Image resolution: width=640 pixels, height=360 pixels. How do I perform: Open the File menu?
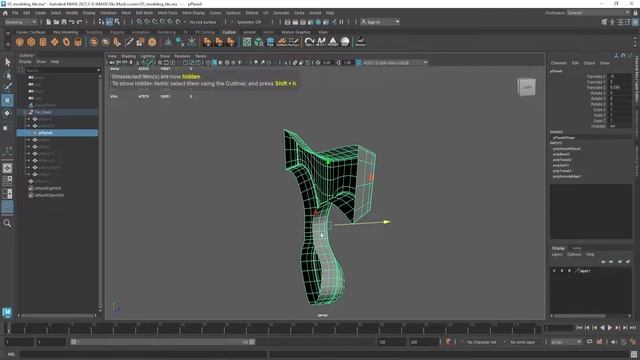[x=15, y=13]
